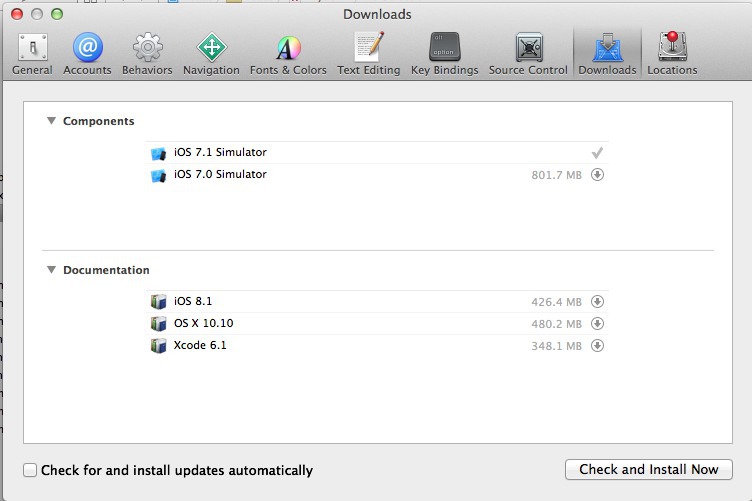Image resolution: width=752 pixels, height=501 pixels.
Task: Open the Accounts preferences pane
Action: coord(87,54)
